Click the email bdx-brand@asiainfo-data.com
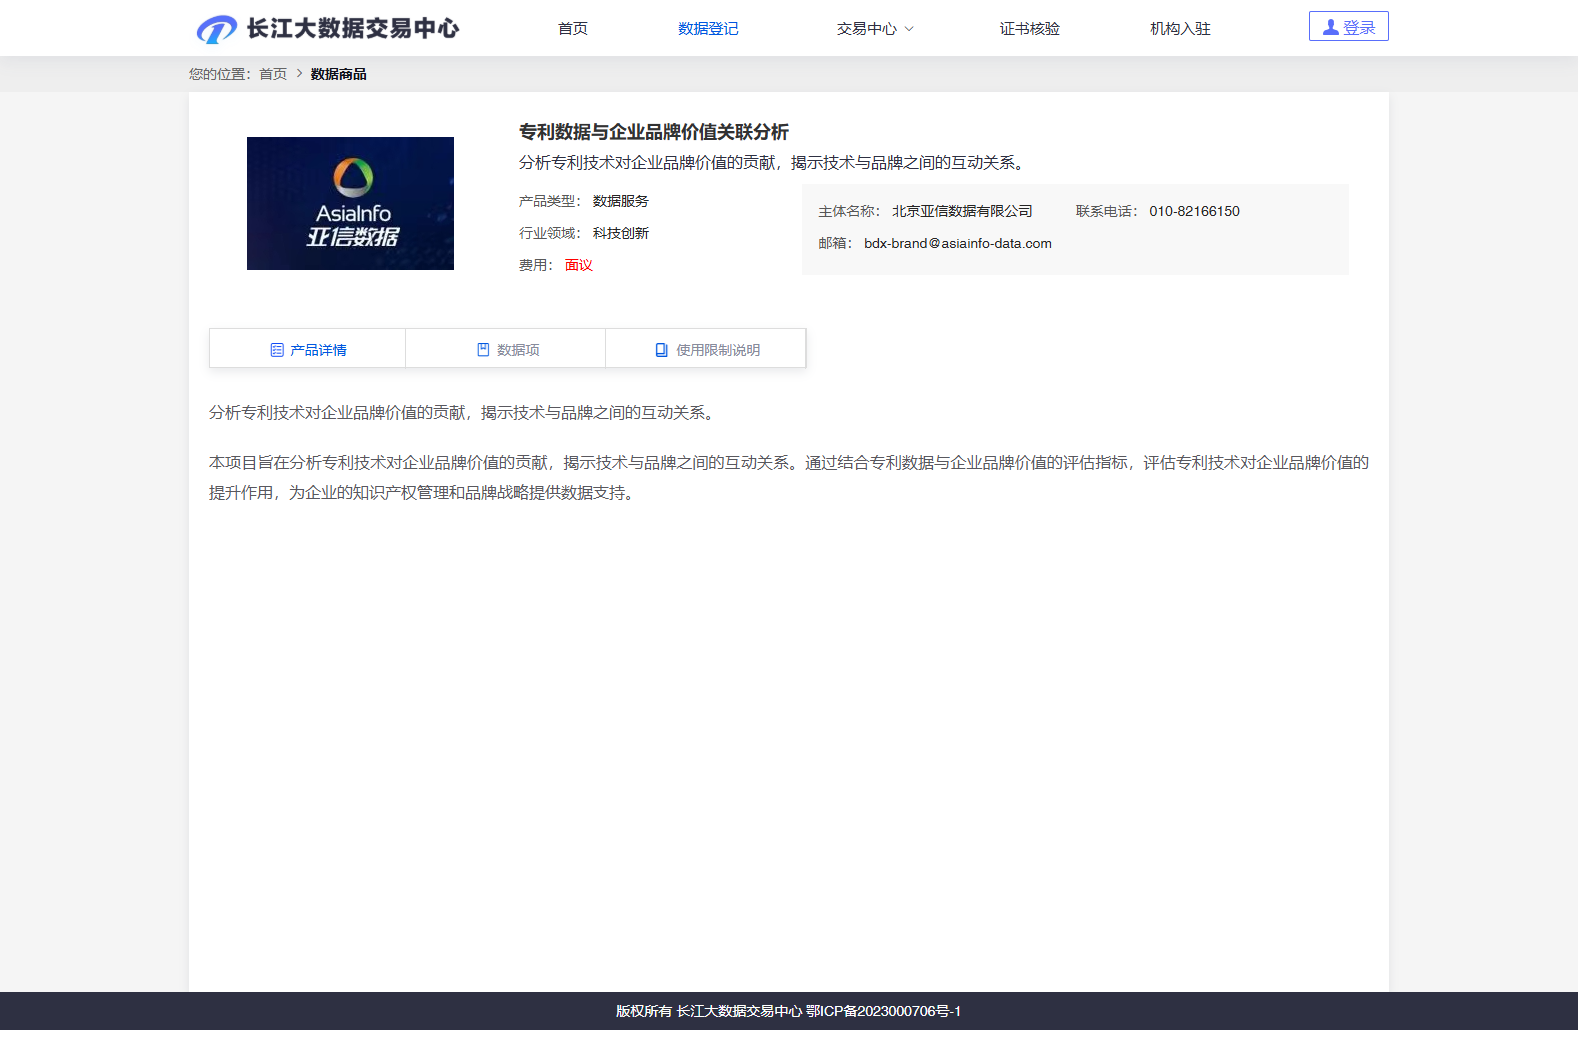 click(x=958, y=243)
